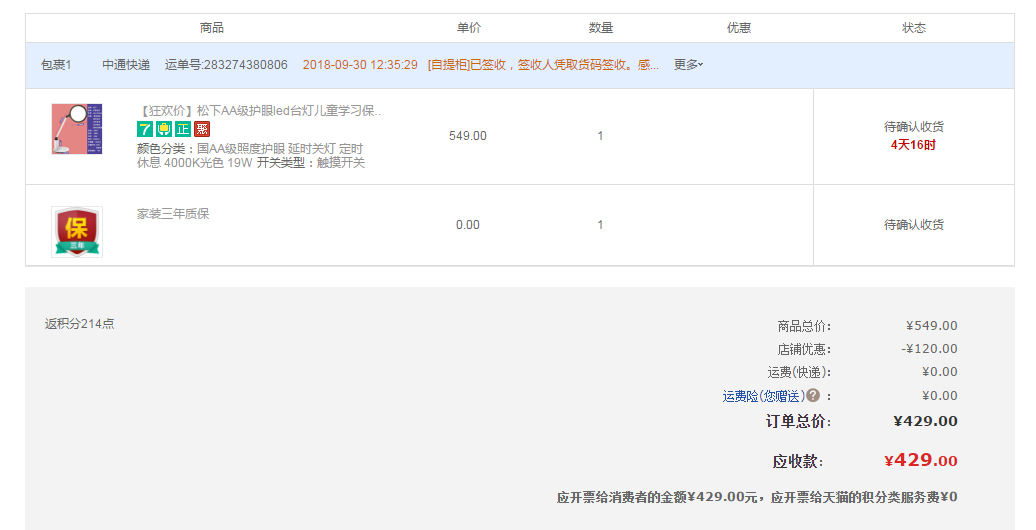Viewport: 1036px width, 530px height.
Task: Click the unit price 0.00 cell
Action: pyautogui.click(x=468, y=225)
